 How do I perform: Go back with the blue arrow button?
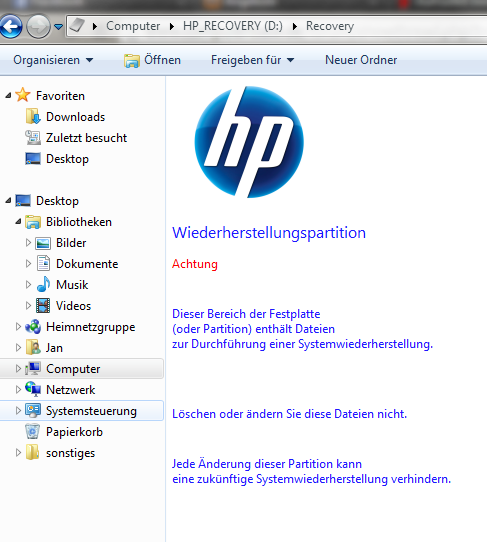click(10, 26)
